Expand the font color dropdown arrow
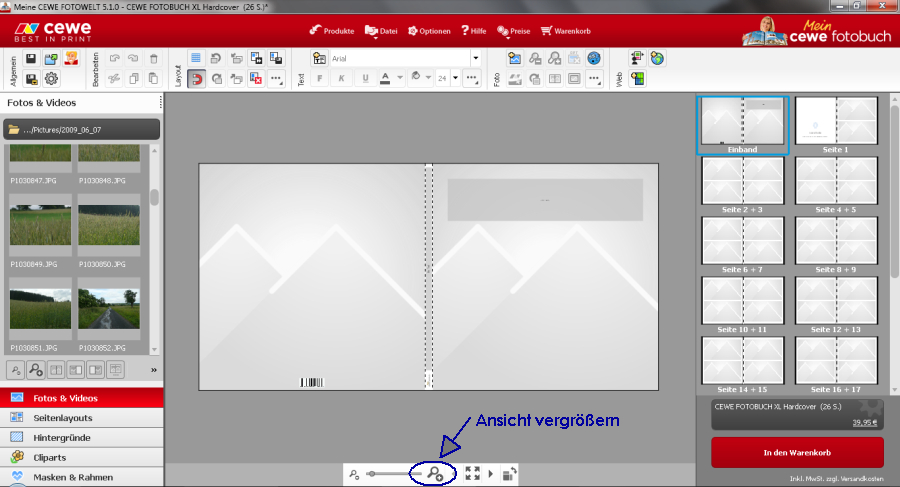 pos(400,78)
